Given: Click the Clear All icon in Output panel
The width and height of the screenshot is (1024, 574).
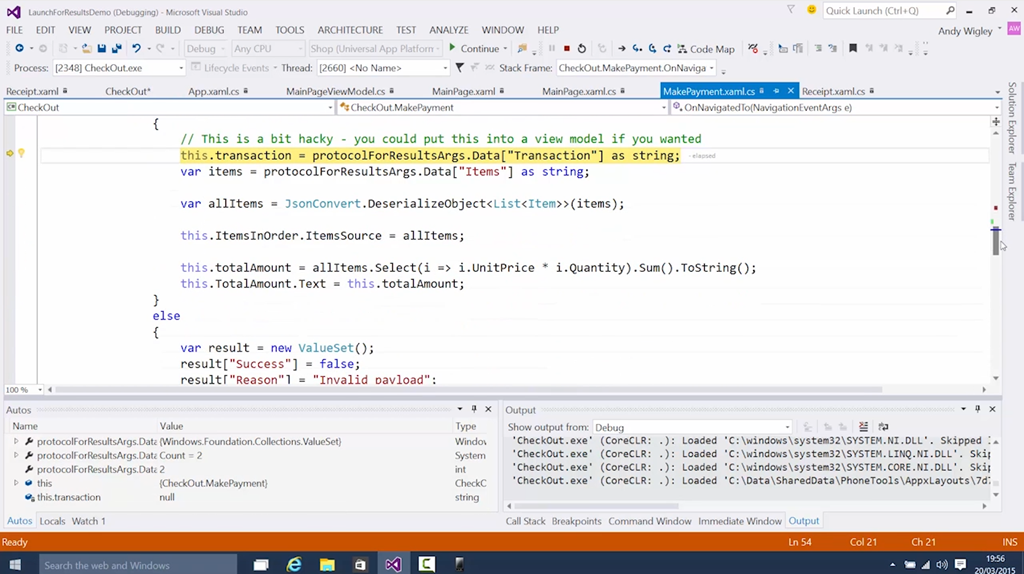Looking at the screenshot, I should pyautogui.click(x=863, y=426).
